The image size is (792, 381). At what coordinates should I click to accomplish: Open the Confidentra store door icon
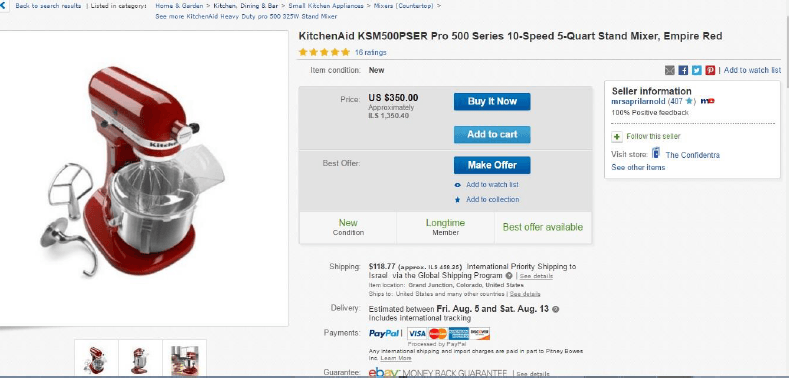[x=656, y=153]
